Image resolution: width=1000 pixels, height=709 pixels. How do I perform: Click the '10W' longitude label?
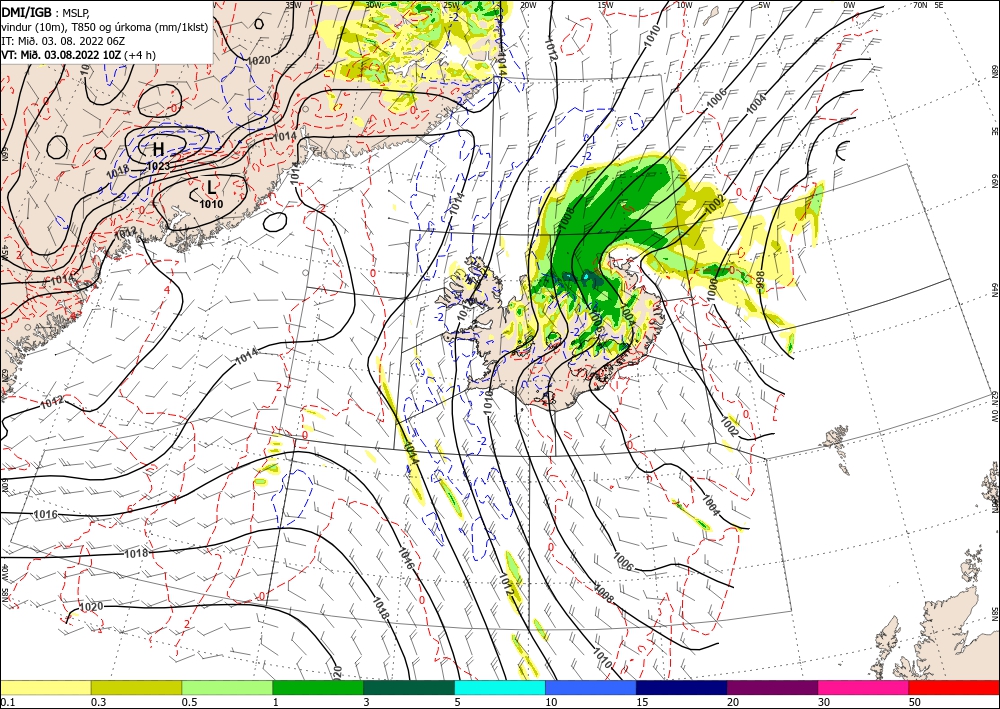coord(684,5)
